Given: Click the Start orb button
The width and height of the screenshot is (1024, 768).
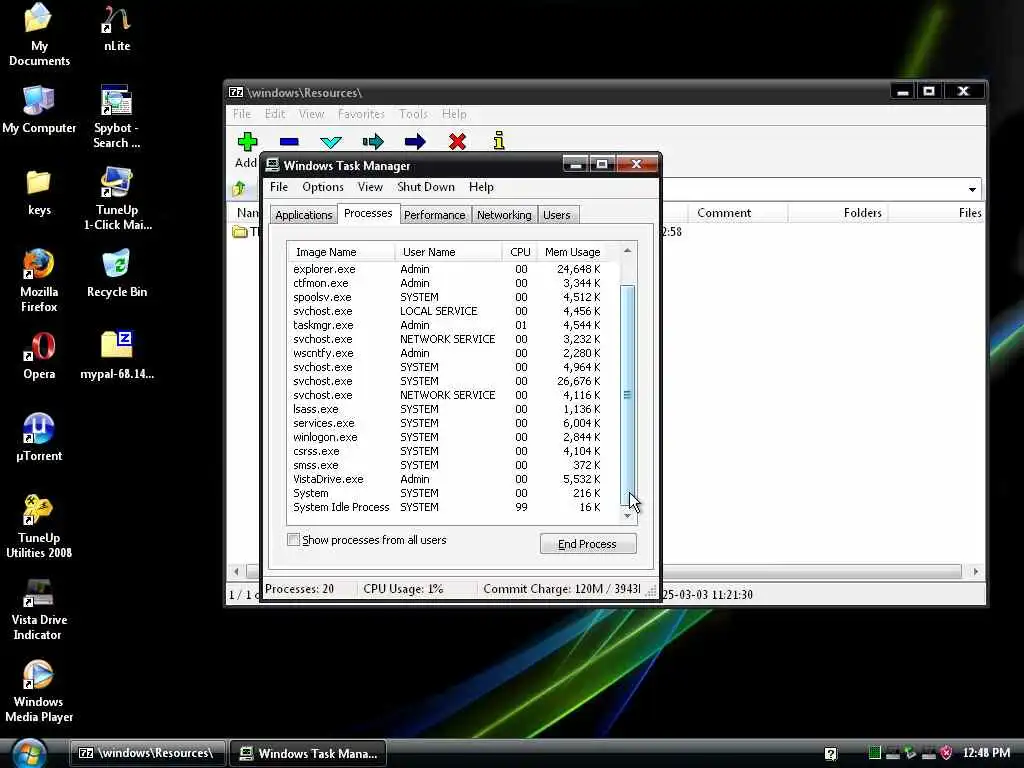Looking at the screenshot, I should tap(29, 753).
